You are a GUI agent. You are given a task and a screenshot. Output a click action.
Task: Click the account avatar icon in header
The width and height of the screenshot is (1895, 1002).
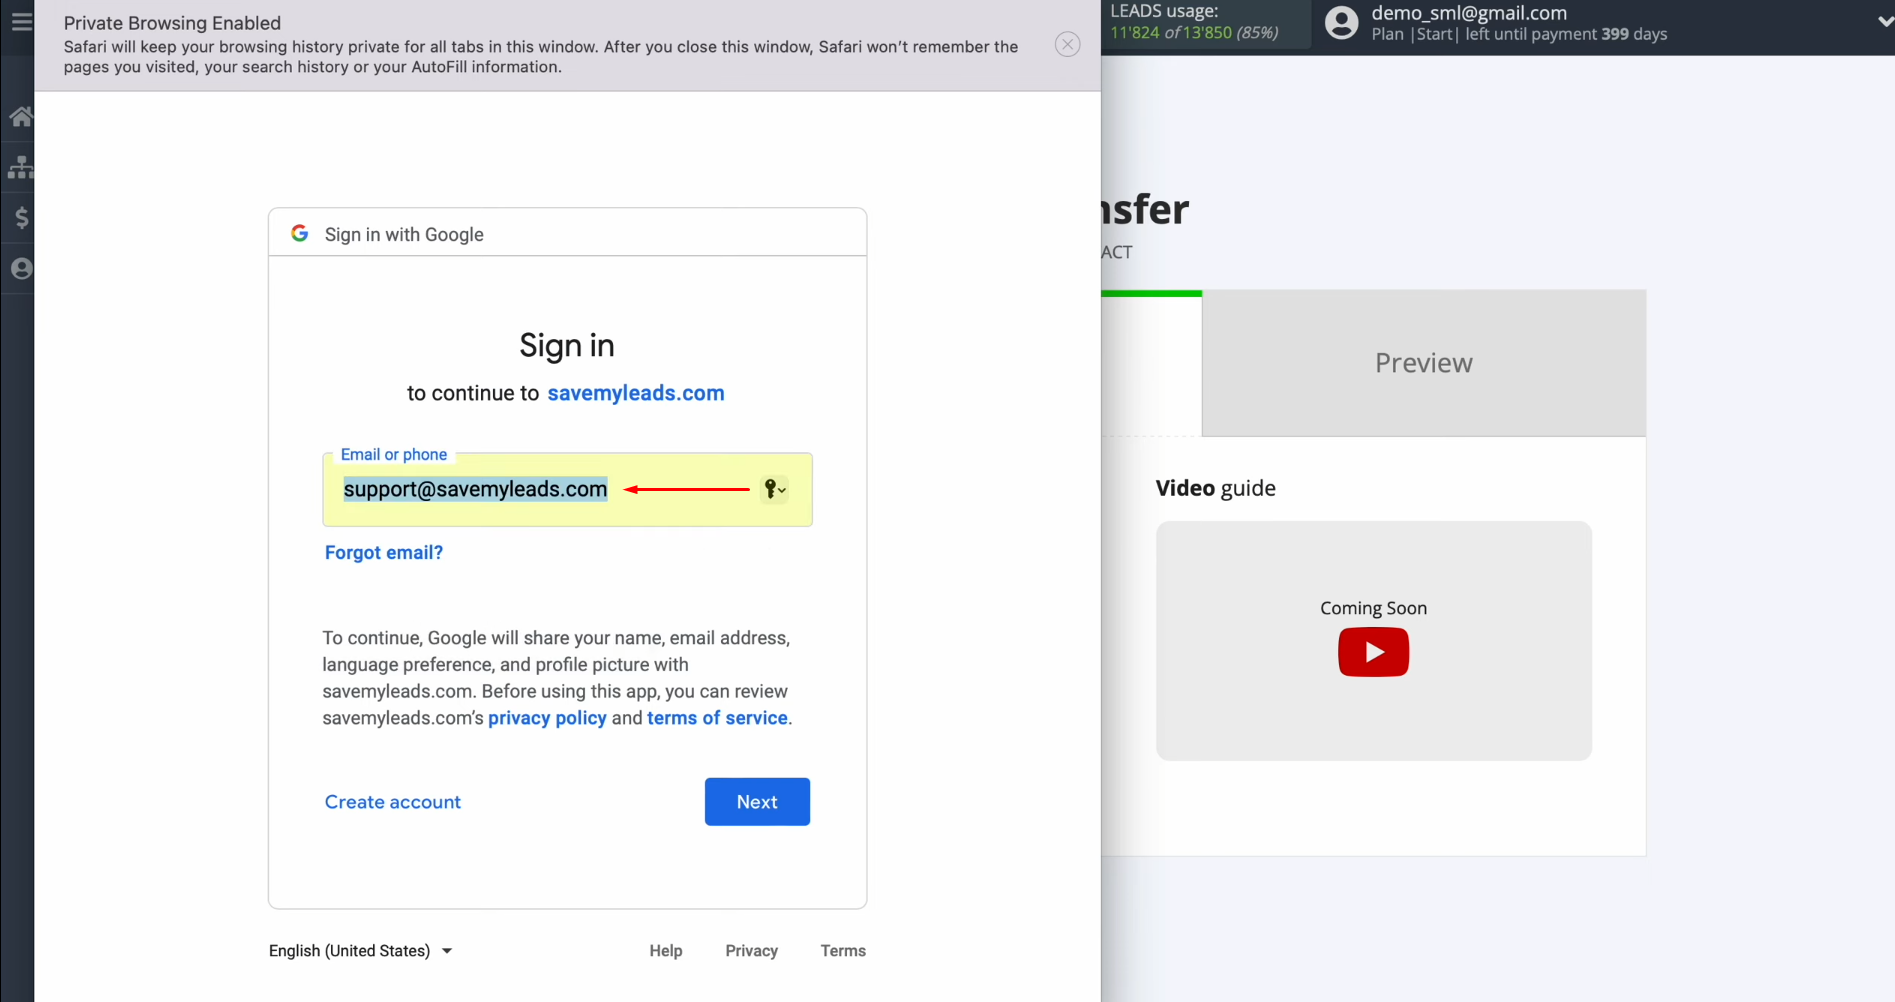pyautogui.click(x=1342, y=22)
